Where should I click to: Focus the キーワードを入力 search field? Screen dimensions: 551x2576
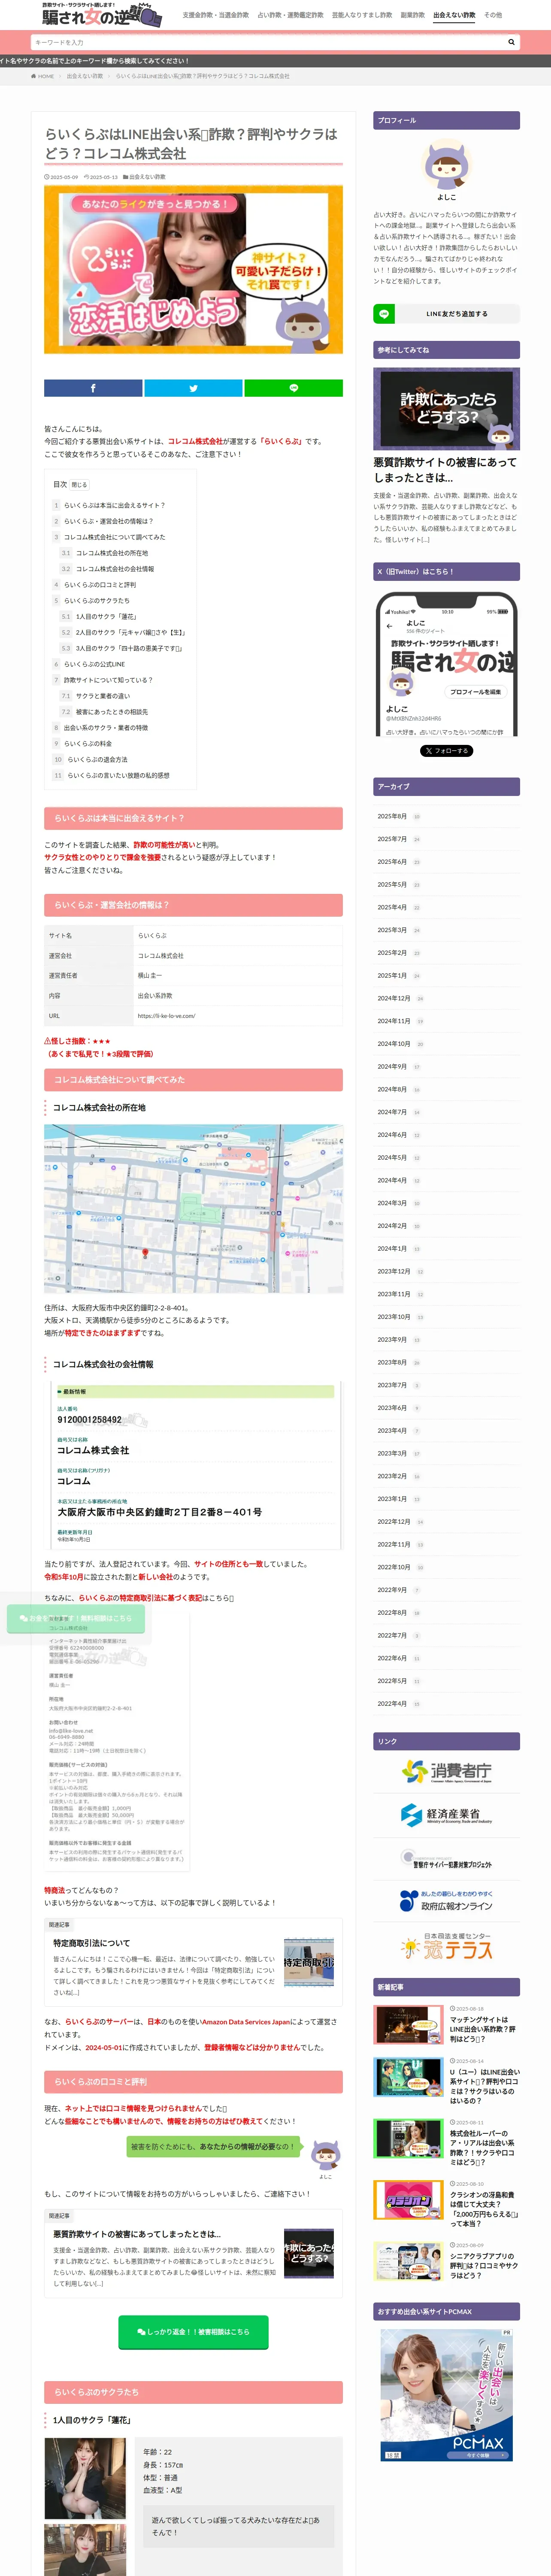tap(267, 42)
